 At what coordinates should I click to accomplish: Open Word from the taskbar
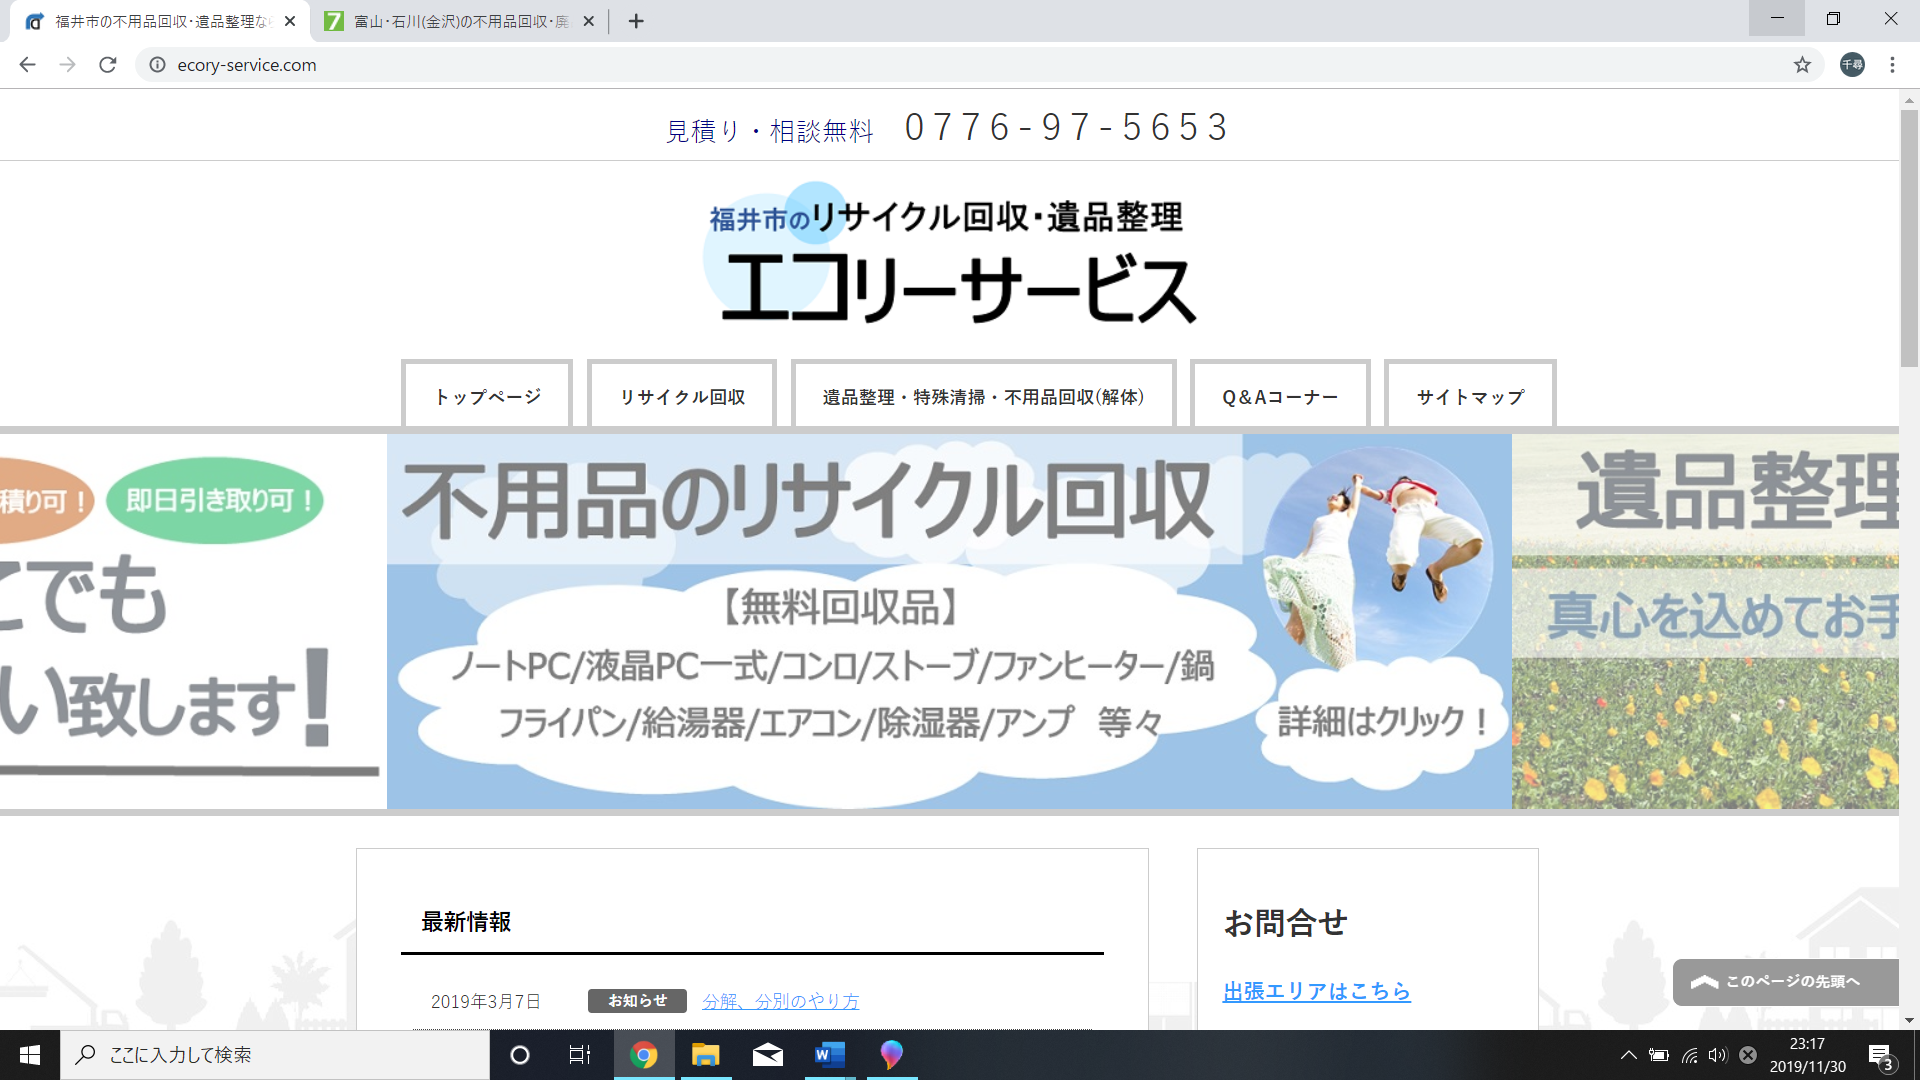(829, 1054)
